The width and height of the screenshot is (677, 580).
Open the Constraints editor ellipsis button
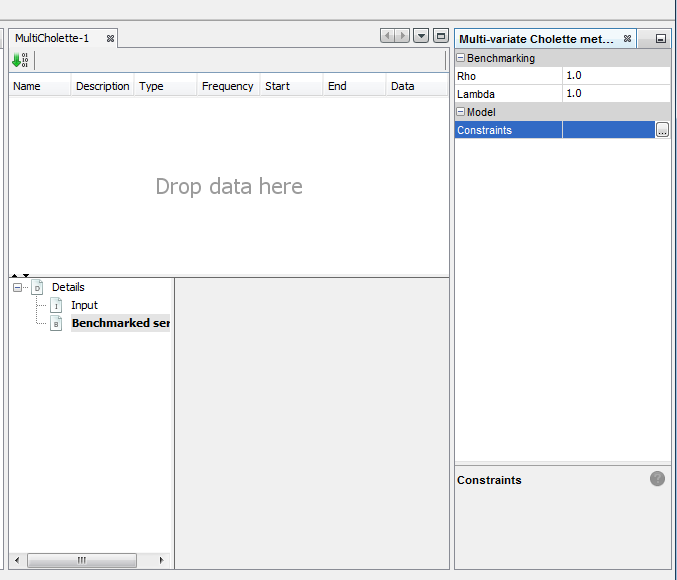662,130
